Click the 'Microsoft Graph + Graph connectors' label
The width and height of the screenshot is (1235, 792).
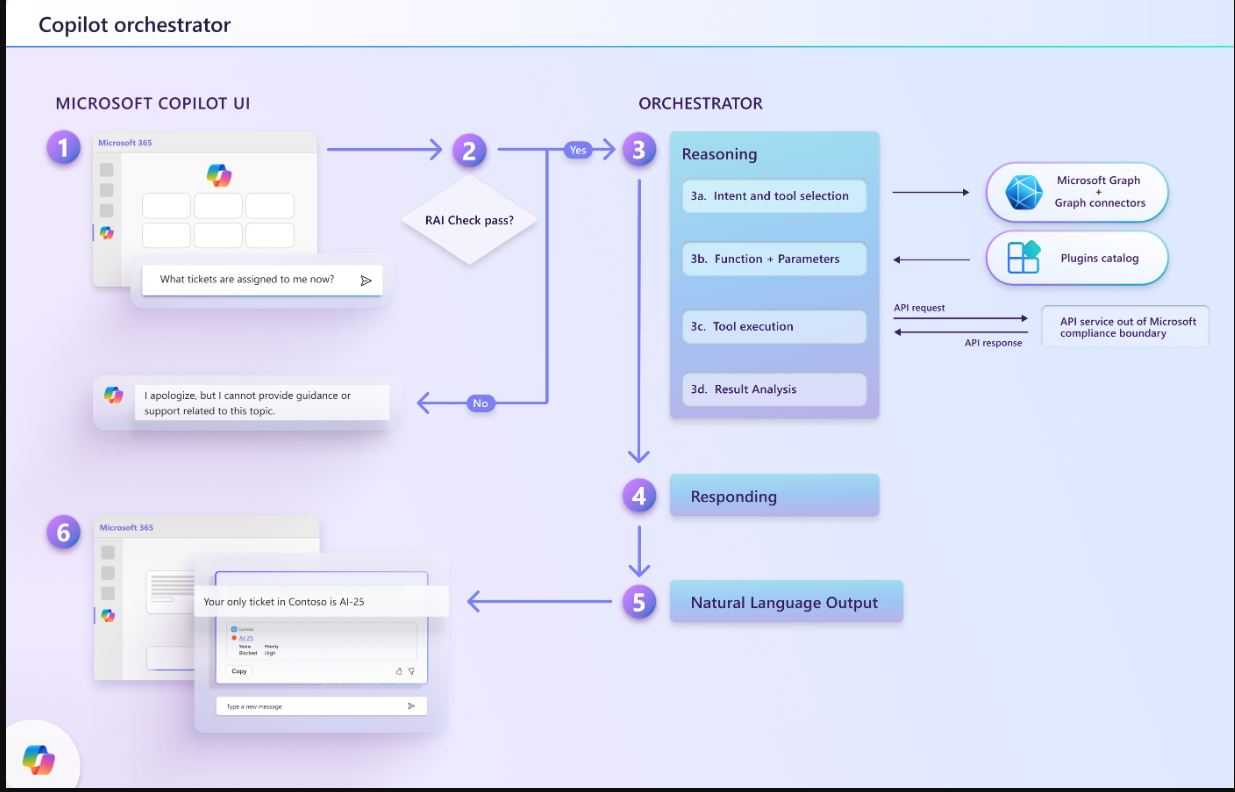pyautogui.click(x=1099, y=192)
